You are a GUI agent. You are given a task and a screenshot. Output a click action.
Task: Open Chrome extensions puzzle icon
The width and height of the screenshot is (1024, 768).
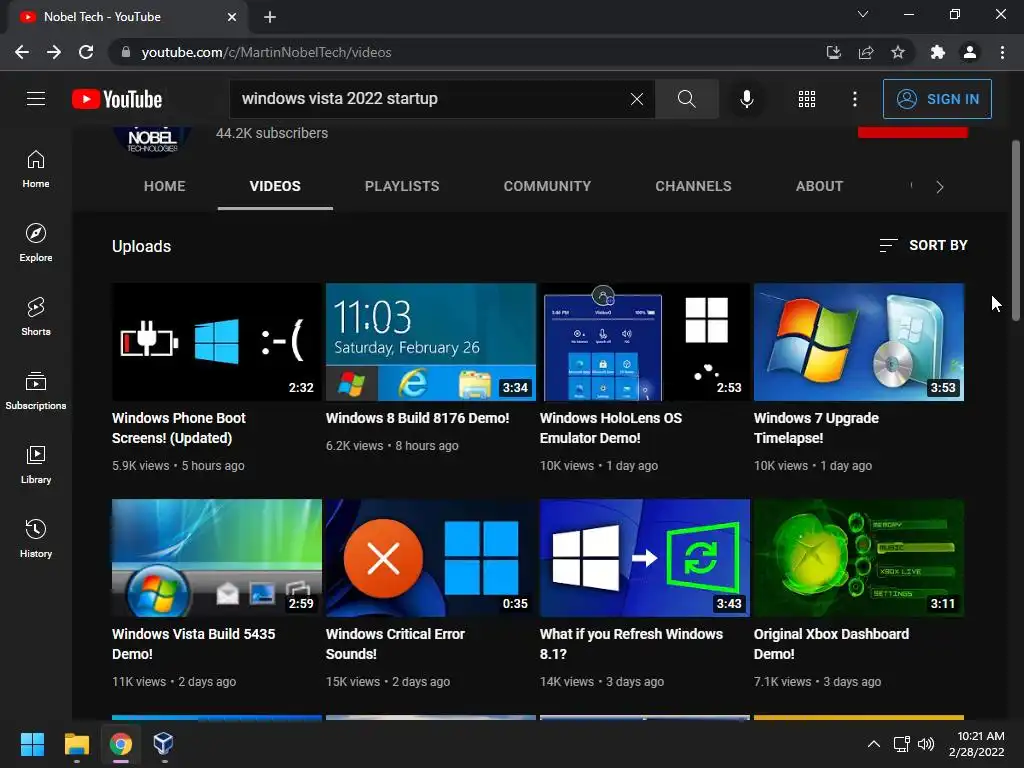pos(938,52)
